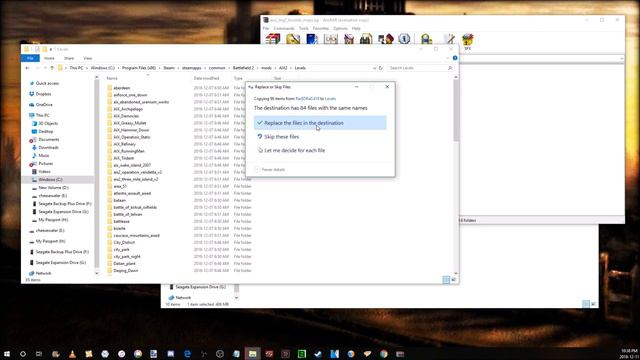
Task: Open the Windows Start menu
Action: click(x=7, y=353)
